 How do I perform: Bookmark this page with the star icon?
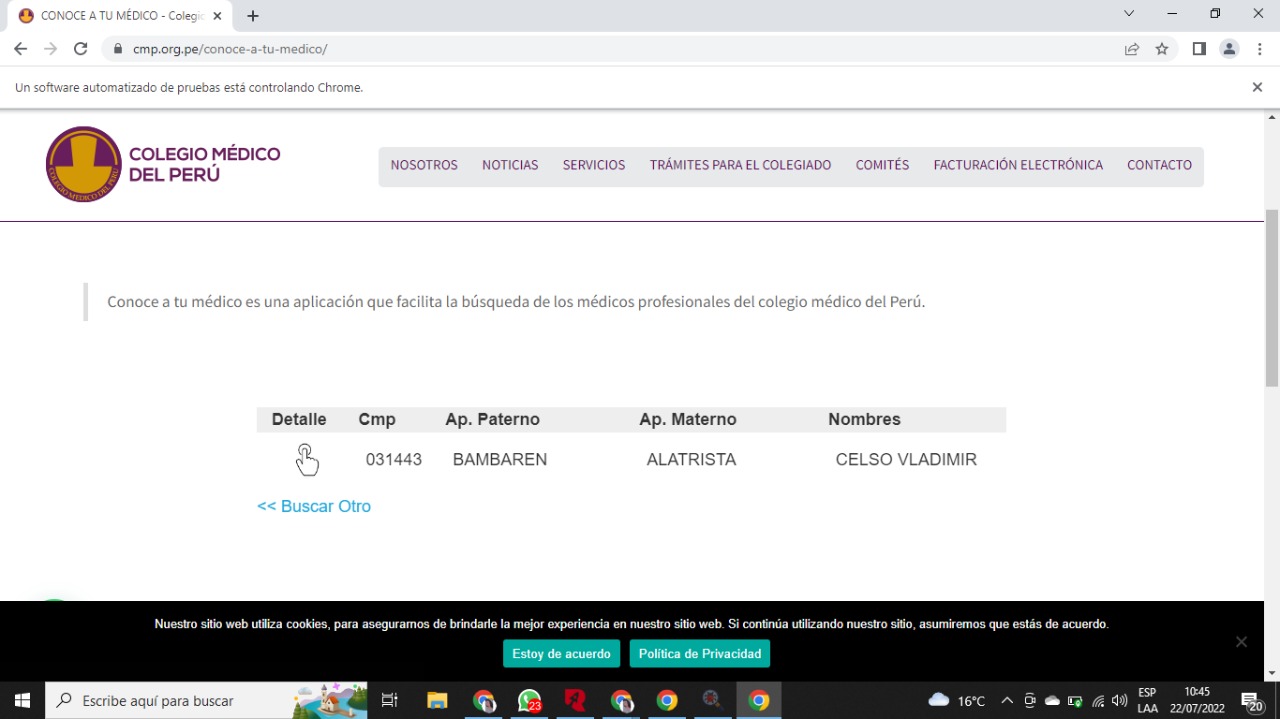coord(1162,49)
